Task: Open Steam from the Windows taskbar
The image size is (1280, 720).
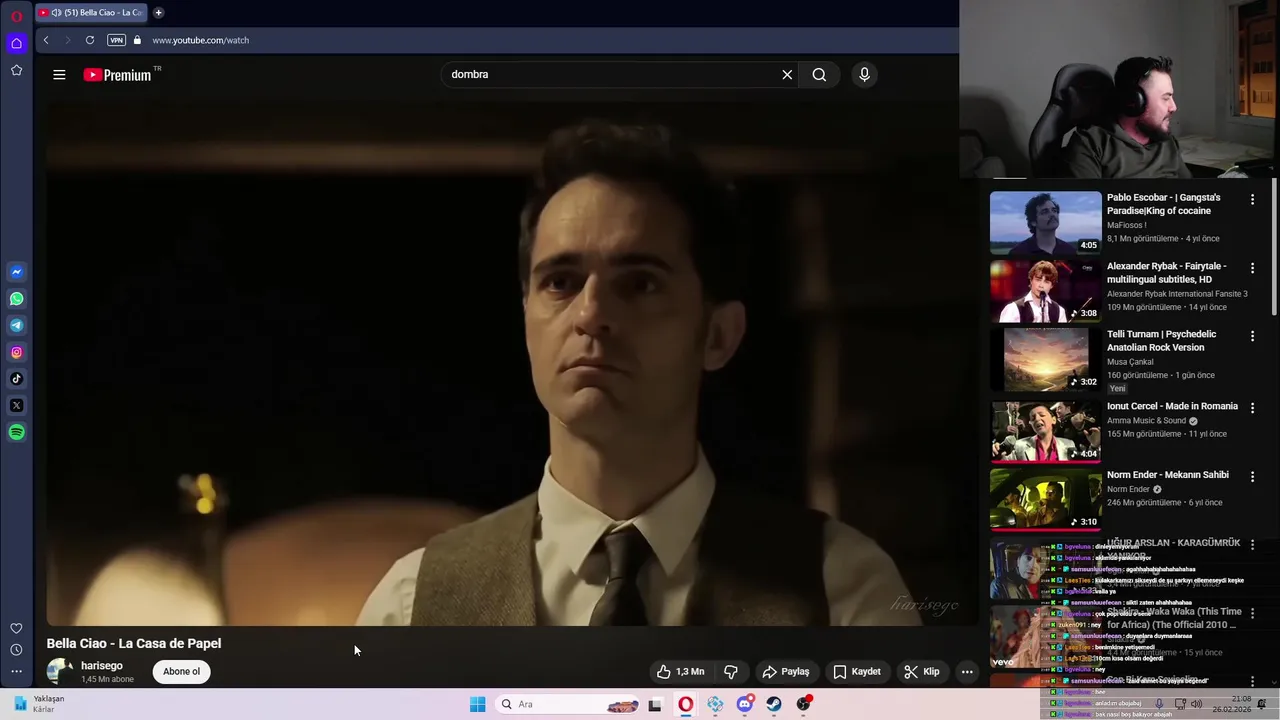Action: [x=774, y=704]
